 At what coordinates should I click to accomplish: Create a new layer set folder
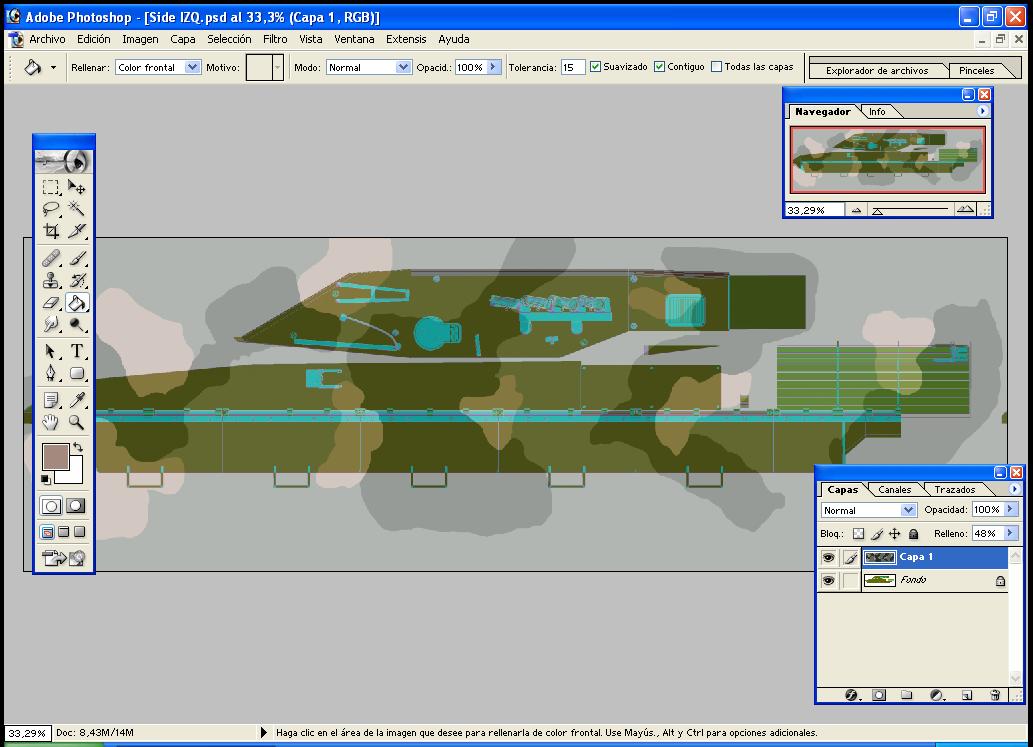[x=907, y=695]
